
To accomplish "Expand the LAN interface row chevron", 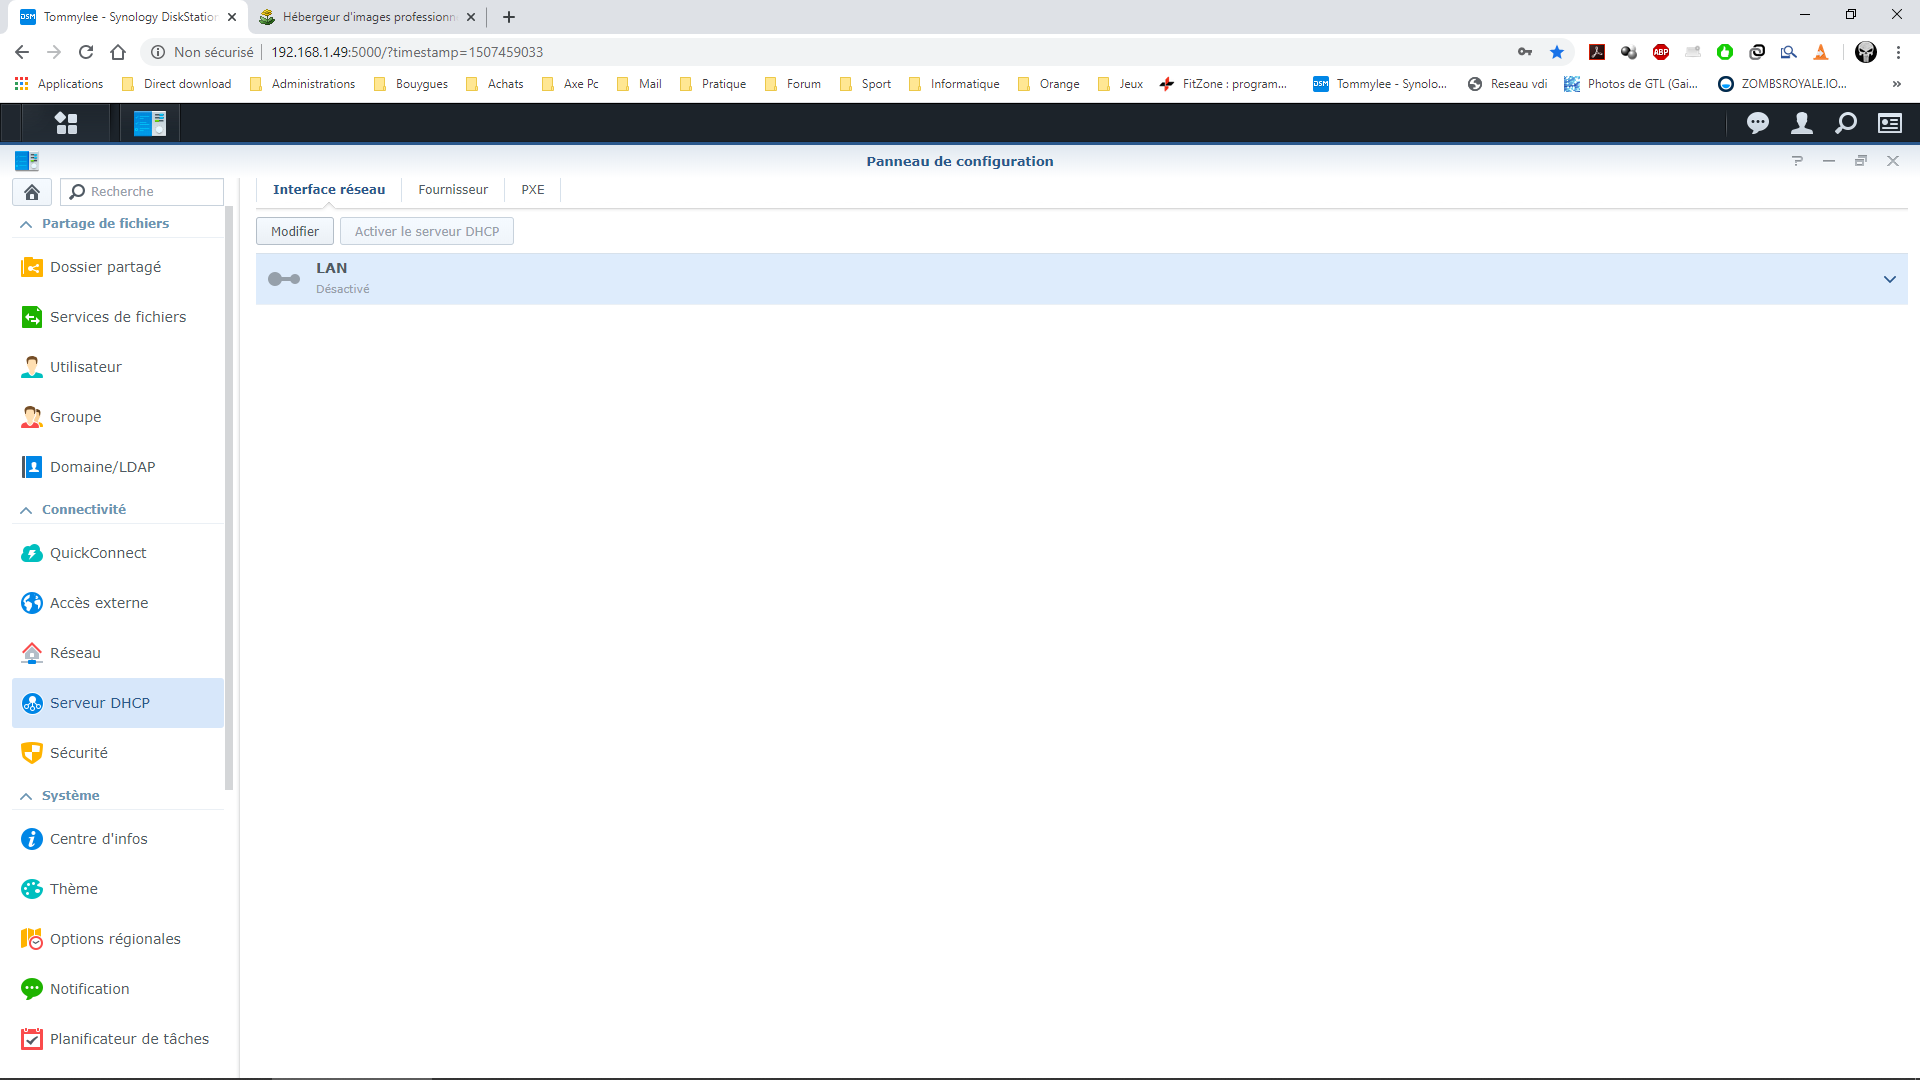I will pyautogui.click(x=1889, y=279).
